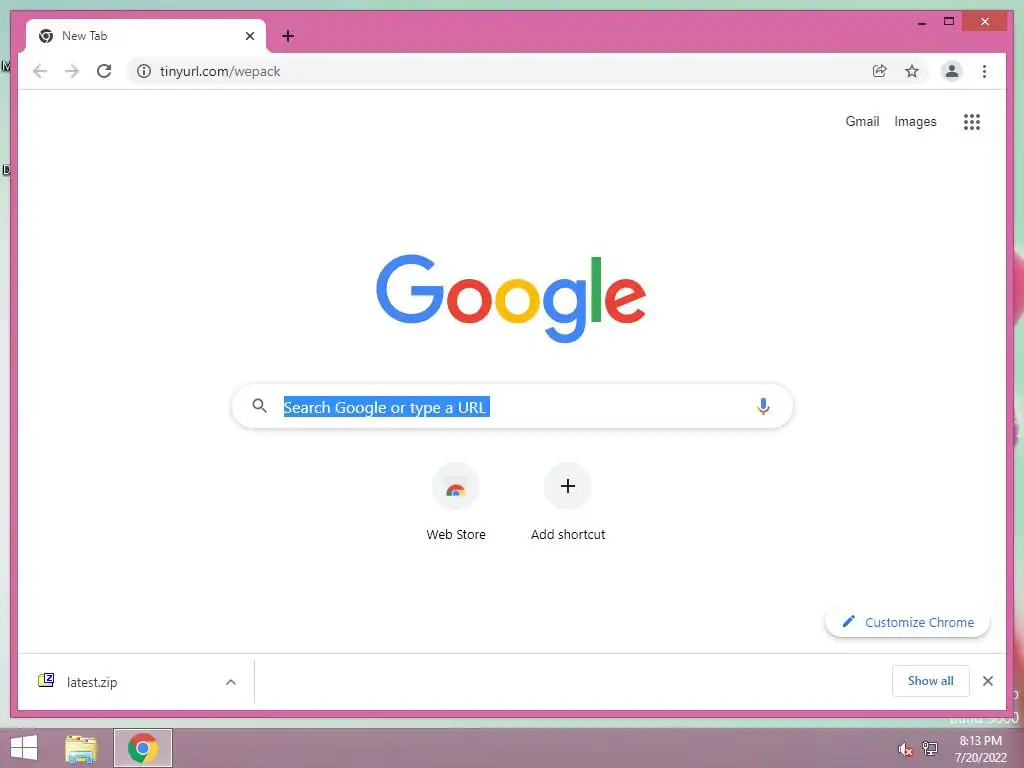View site information icon in address bar
The image size is (1024, 768).
pos(144,71)
